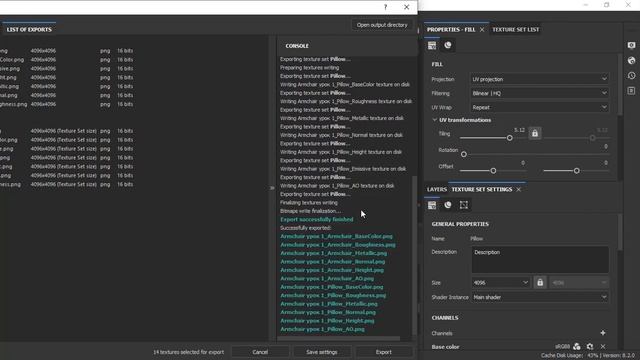Click Pillow_Normal.png exported file link
Viewport: 640px width, 360px height.
coord(328,312)
